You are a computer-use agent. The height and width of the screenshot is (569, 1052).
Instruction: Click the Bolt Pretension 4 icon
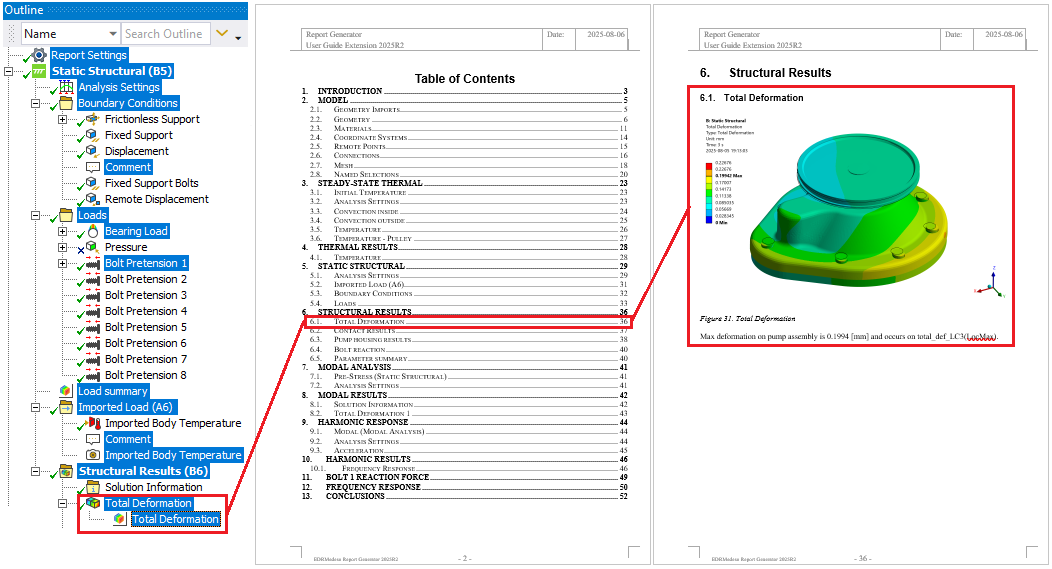tap(93, 311)
